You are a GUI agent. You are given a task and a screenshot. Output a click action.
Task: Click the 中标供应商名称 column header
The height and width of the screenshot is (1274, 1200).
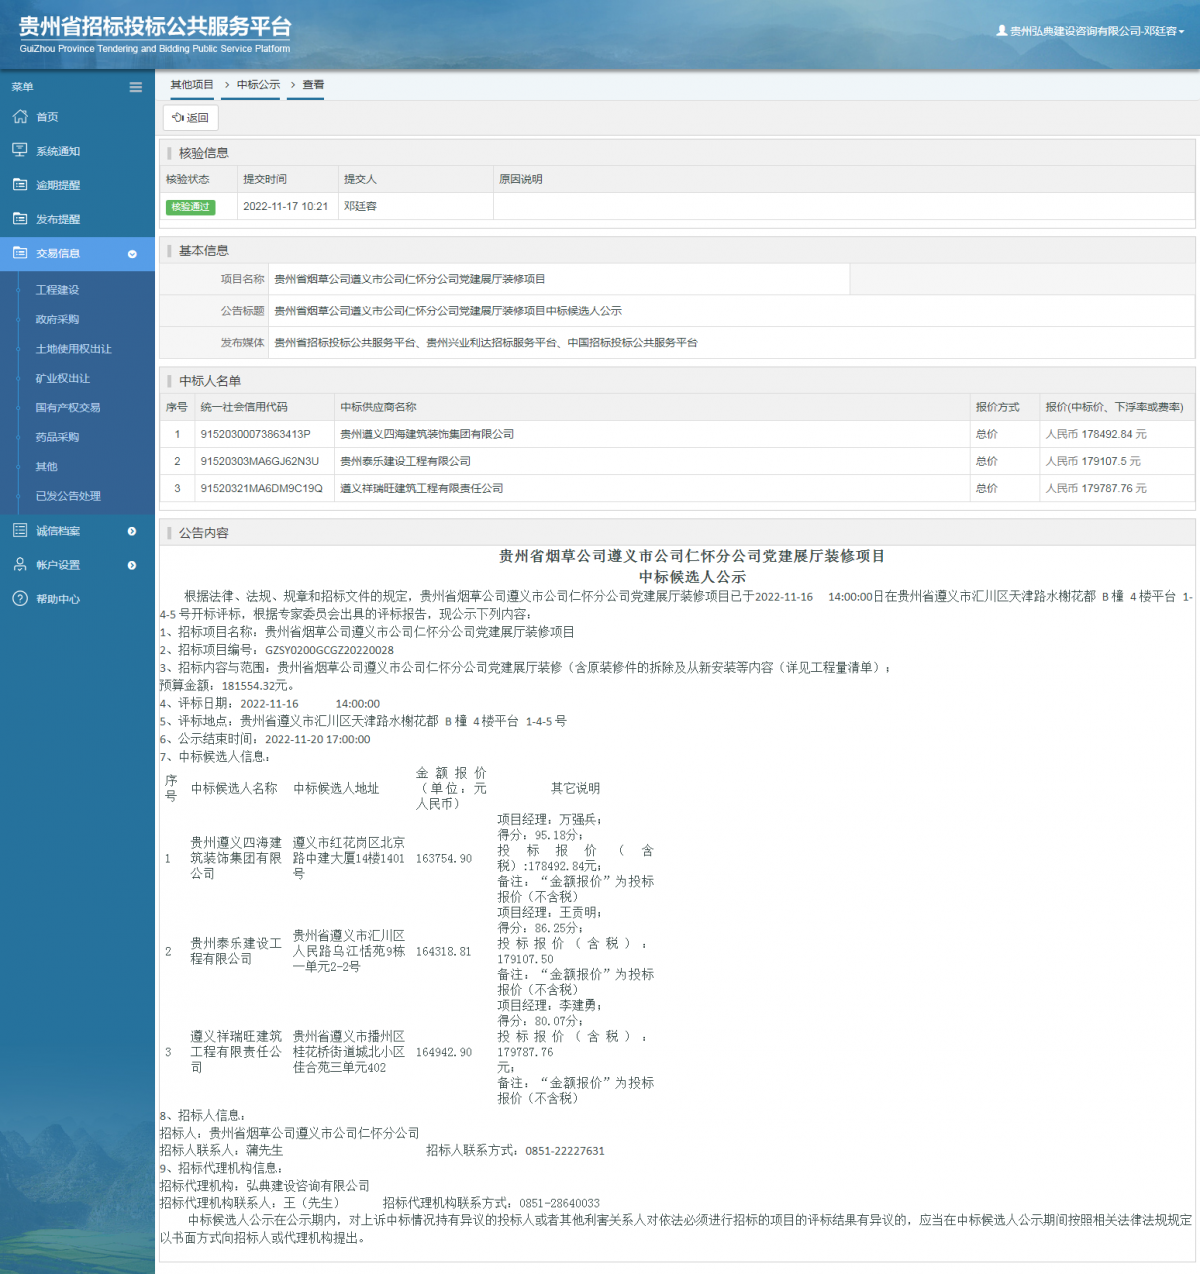378,407
